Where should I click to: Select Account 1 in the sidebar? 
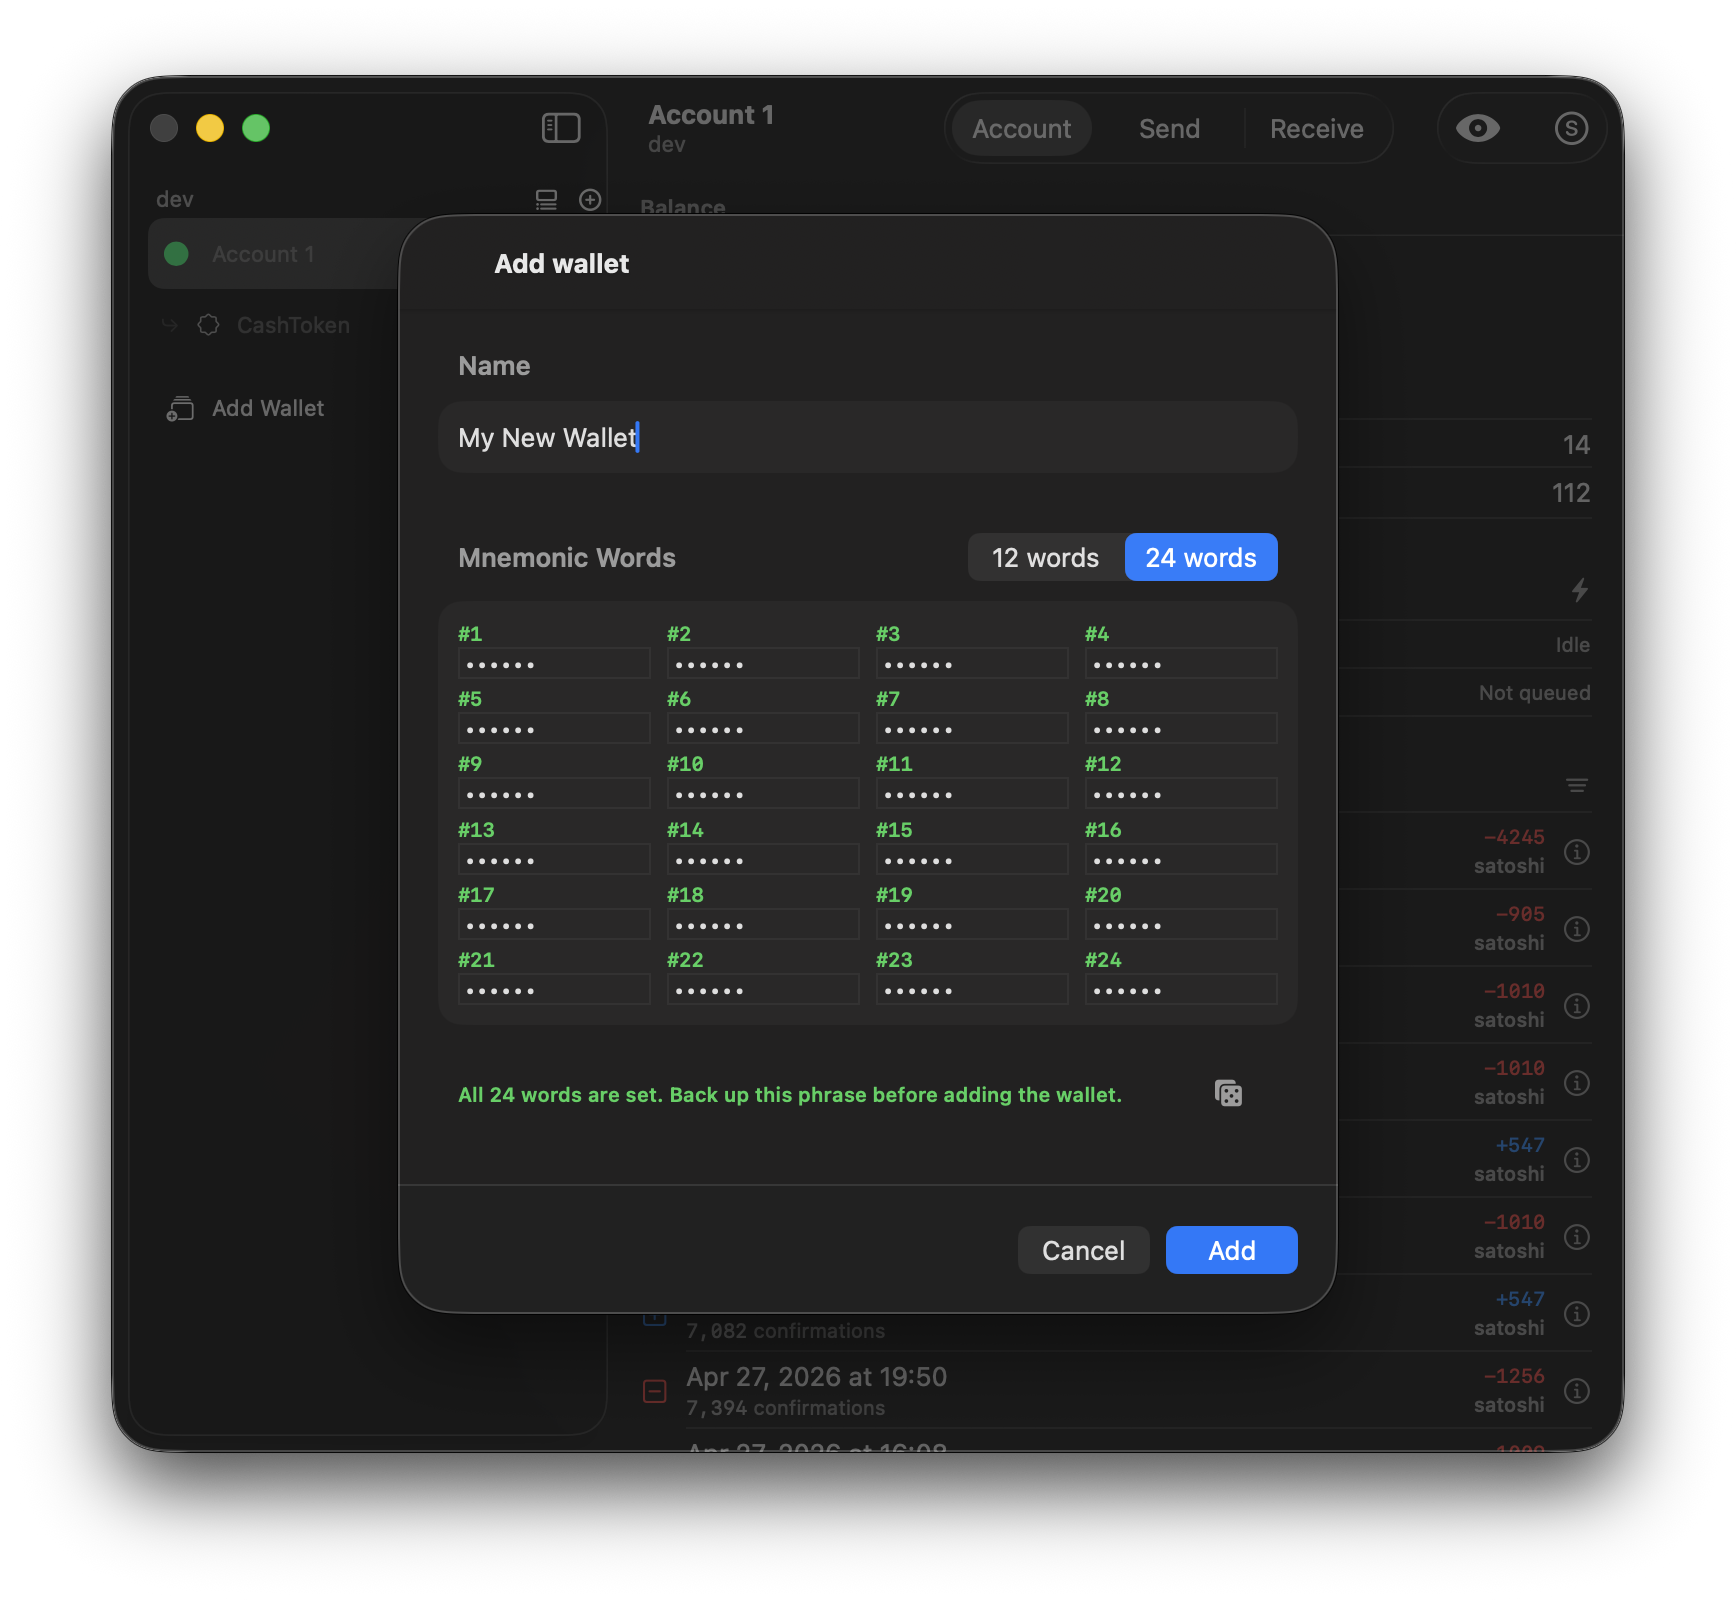point(274,254)
